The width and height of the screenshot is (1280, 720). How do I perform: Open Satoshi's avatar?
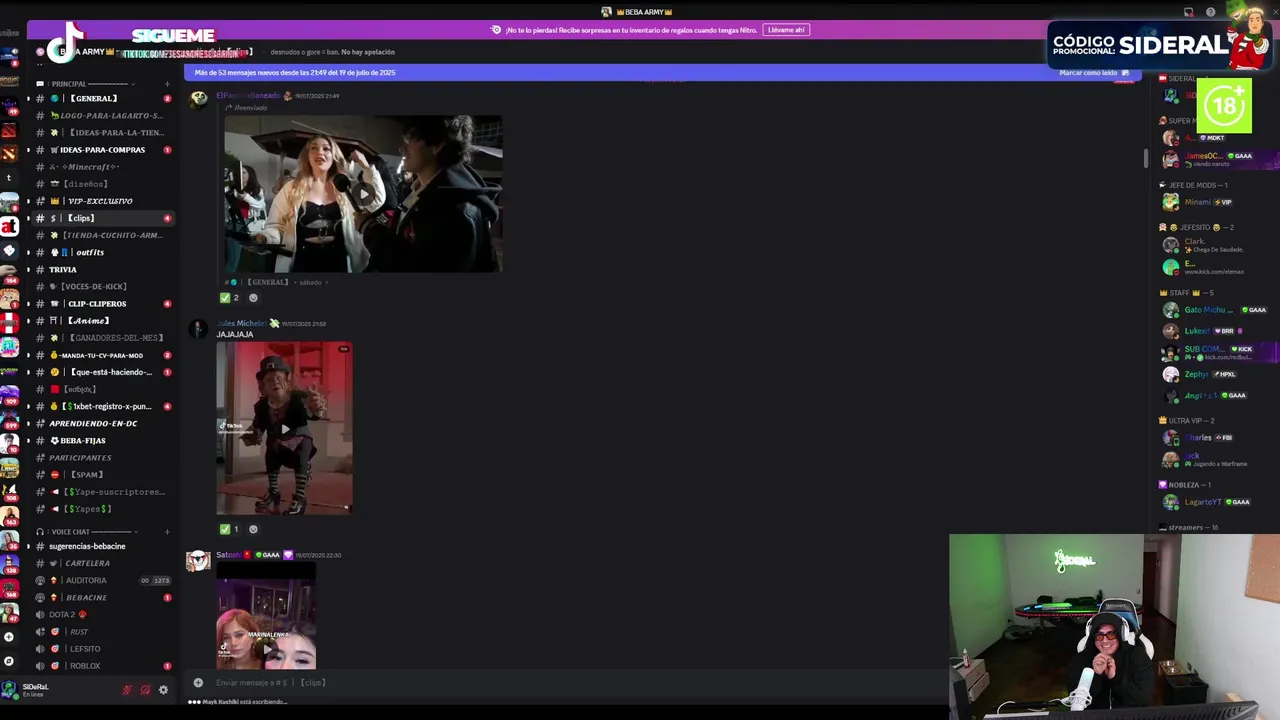click(198, 560)
